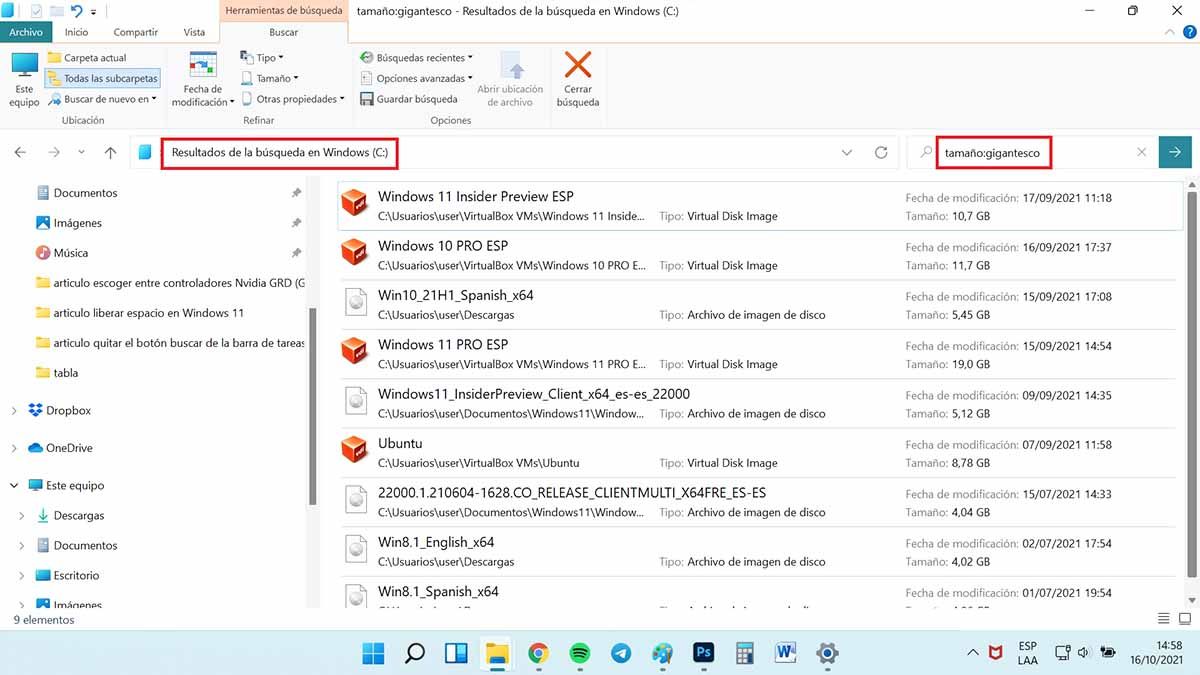This screenshot has height=675, width=1200.
Task: Select Windows 11 Insider Preview ESP result
Action: 761,206
